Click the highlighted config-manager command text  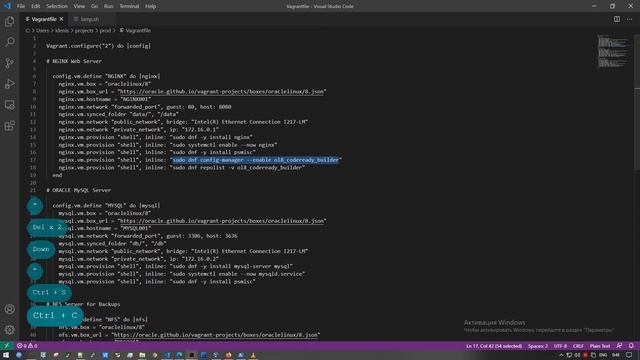[256, 160]
